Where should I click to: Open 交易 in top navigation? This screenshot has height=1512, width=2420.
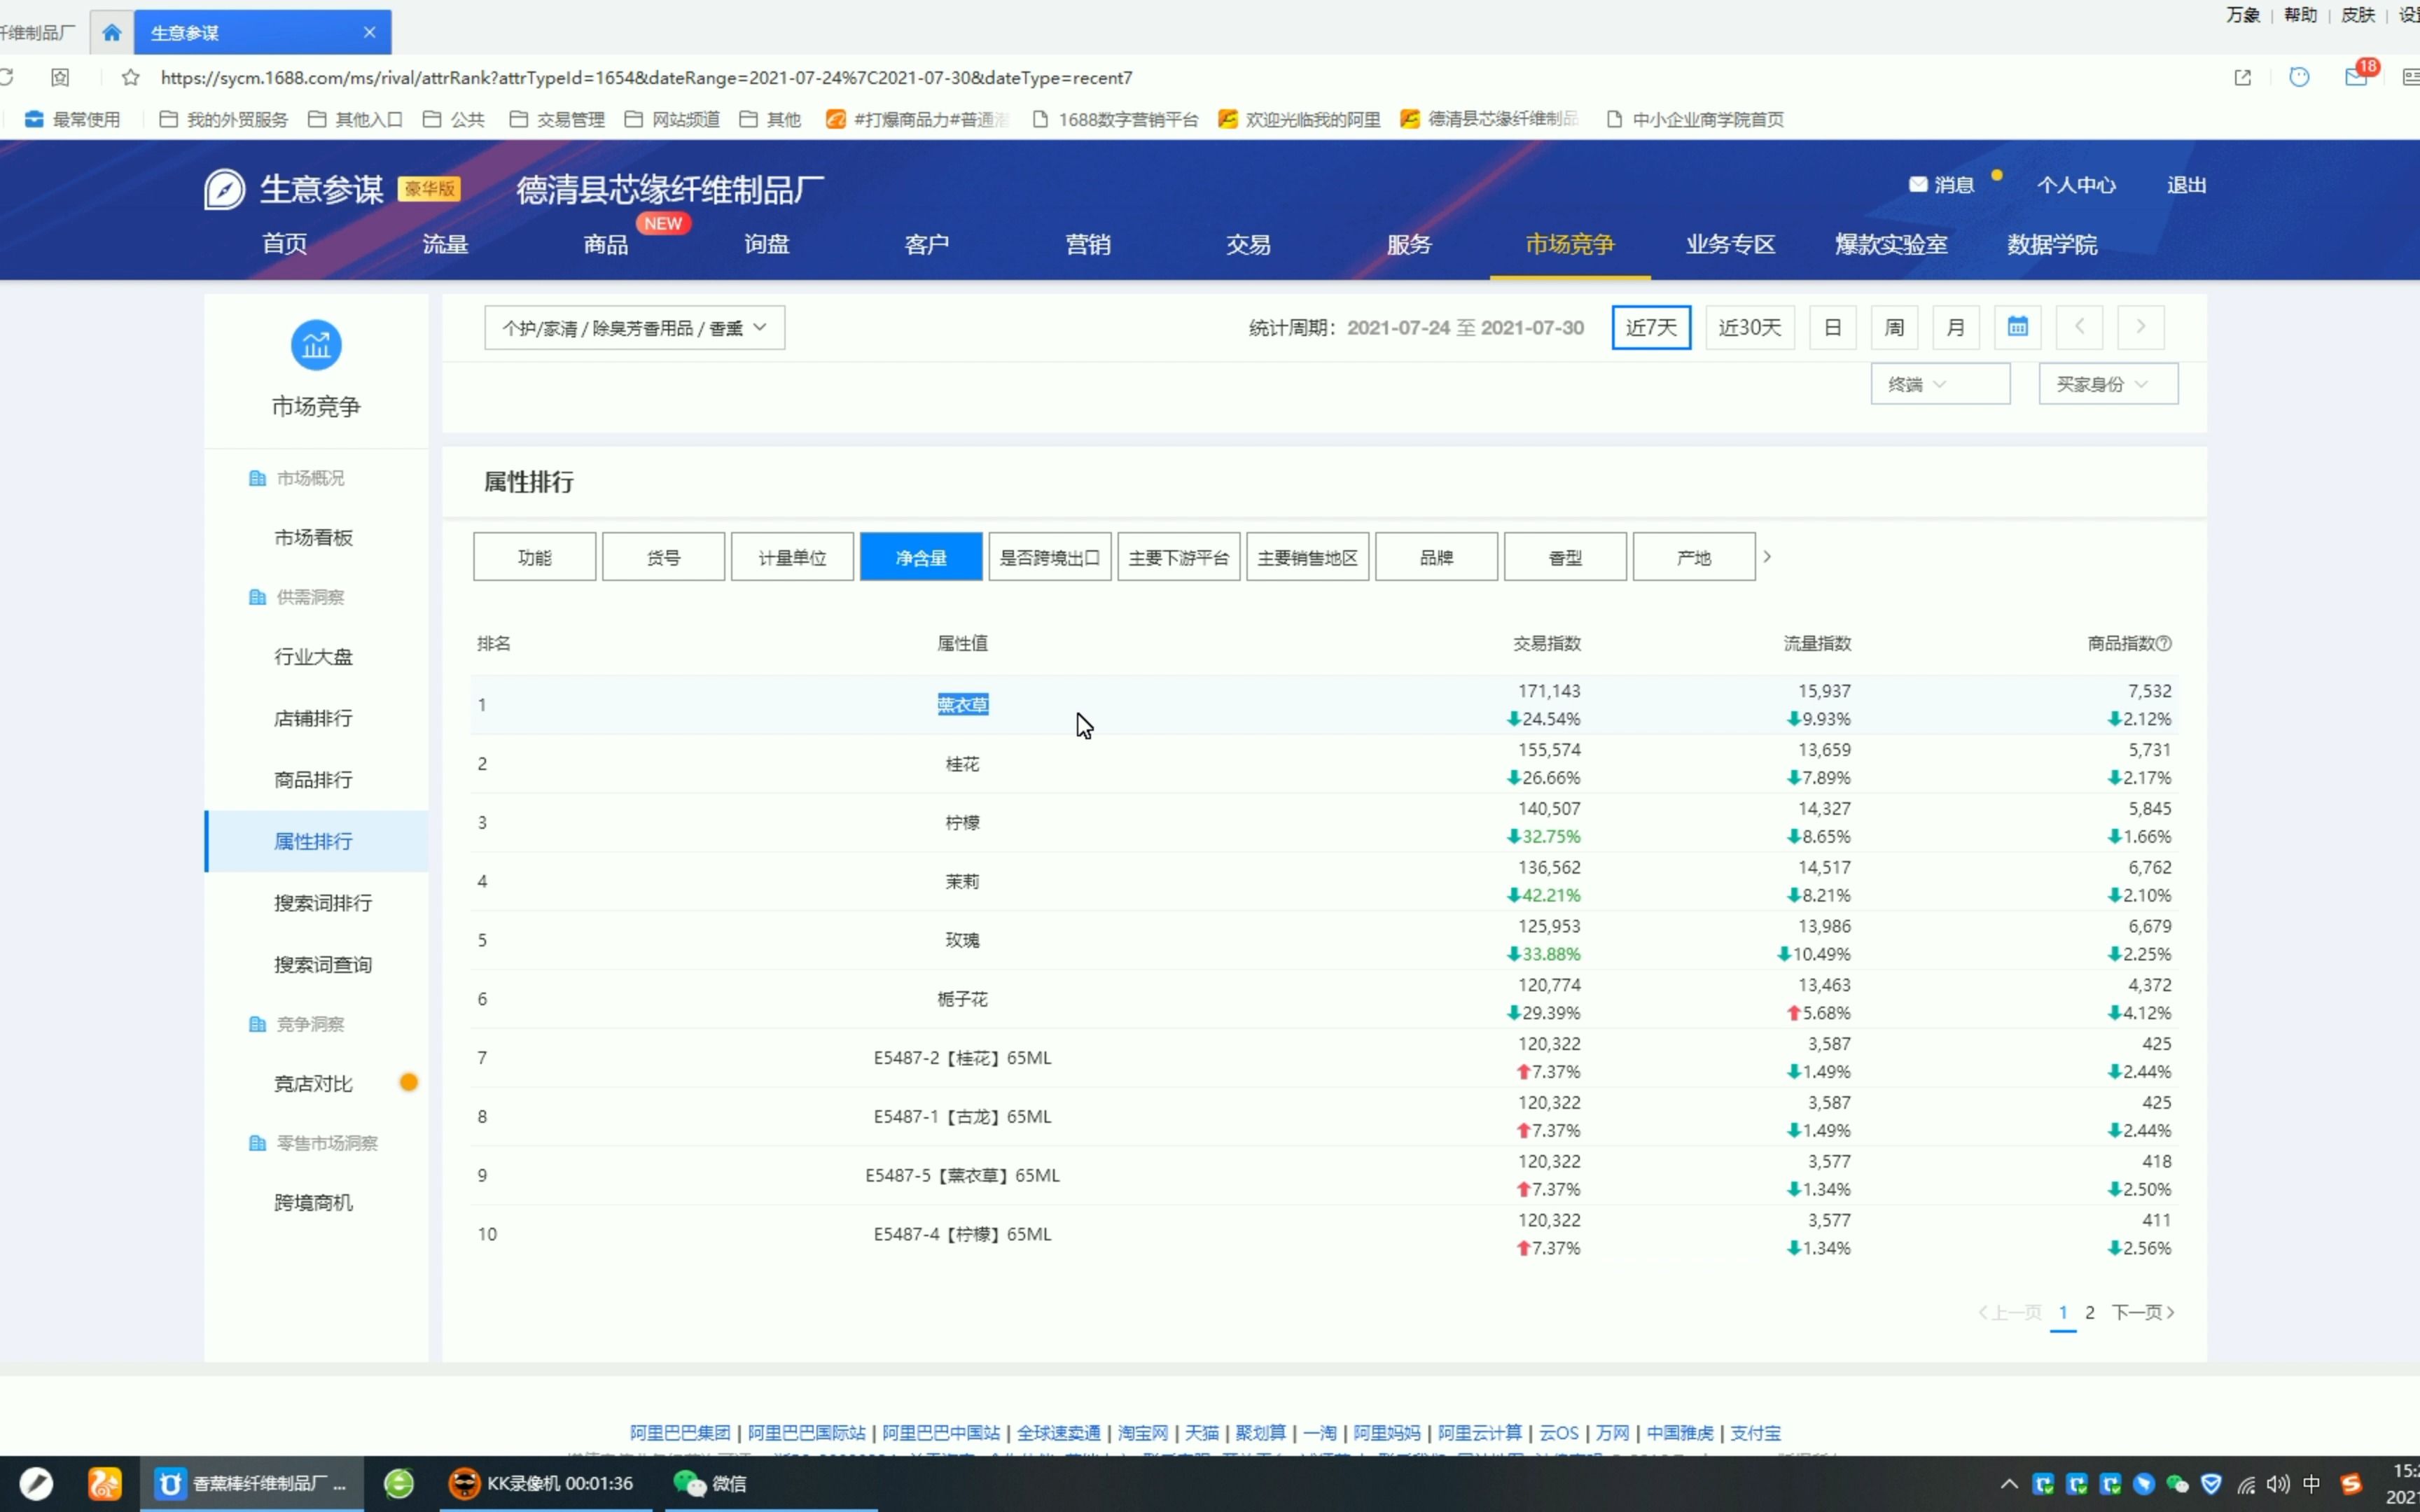[1249, 244]
